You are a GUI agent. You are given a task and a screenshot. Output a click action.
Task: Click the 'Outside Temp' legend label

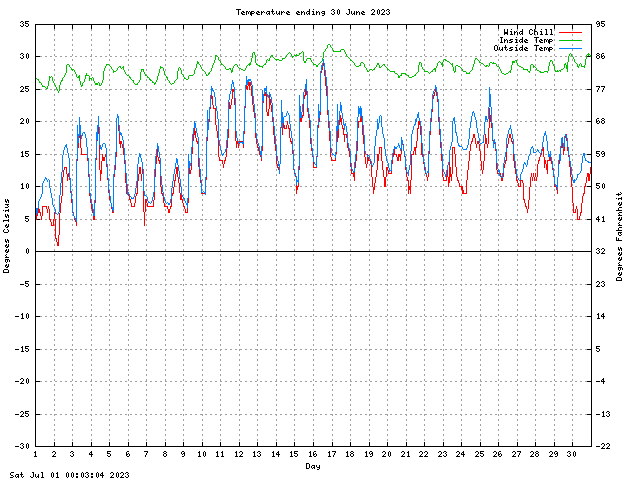(x=523, y=48)
